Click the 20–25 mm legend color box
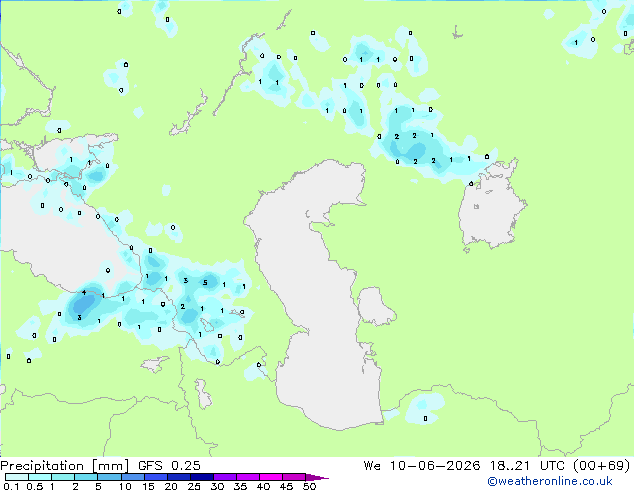 (x=178, y=477)
